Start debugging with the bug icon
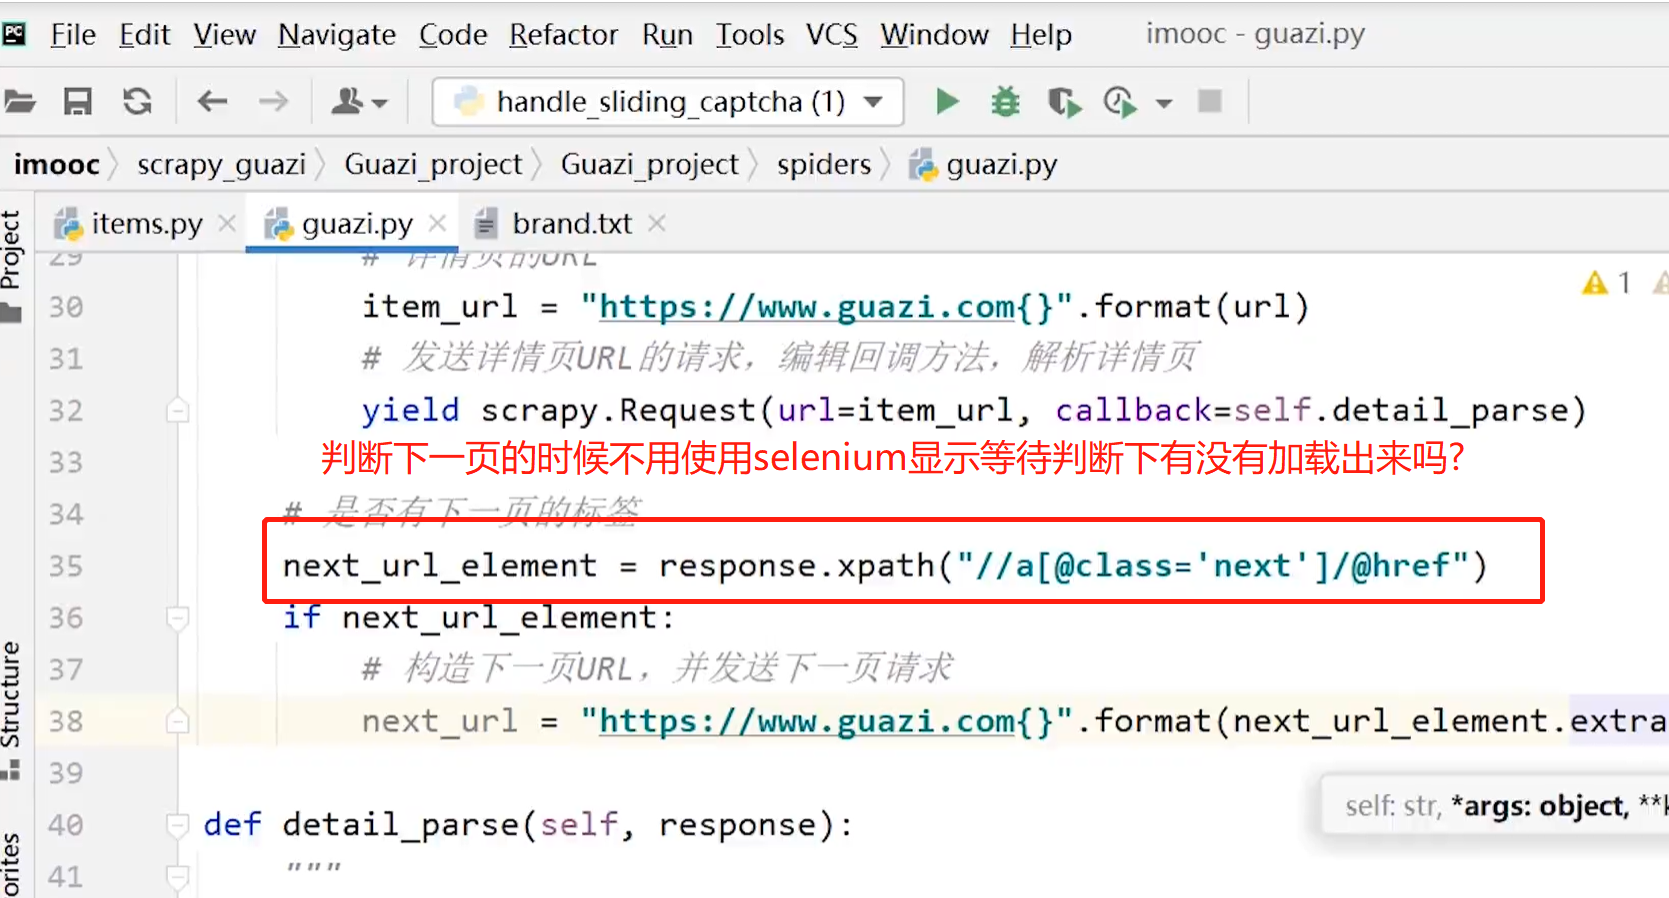This screenshot has width=1669, height=898. [1005, 102]
